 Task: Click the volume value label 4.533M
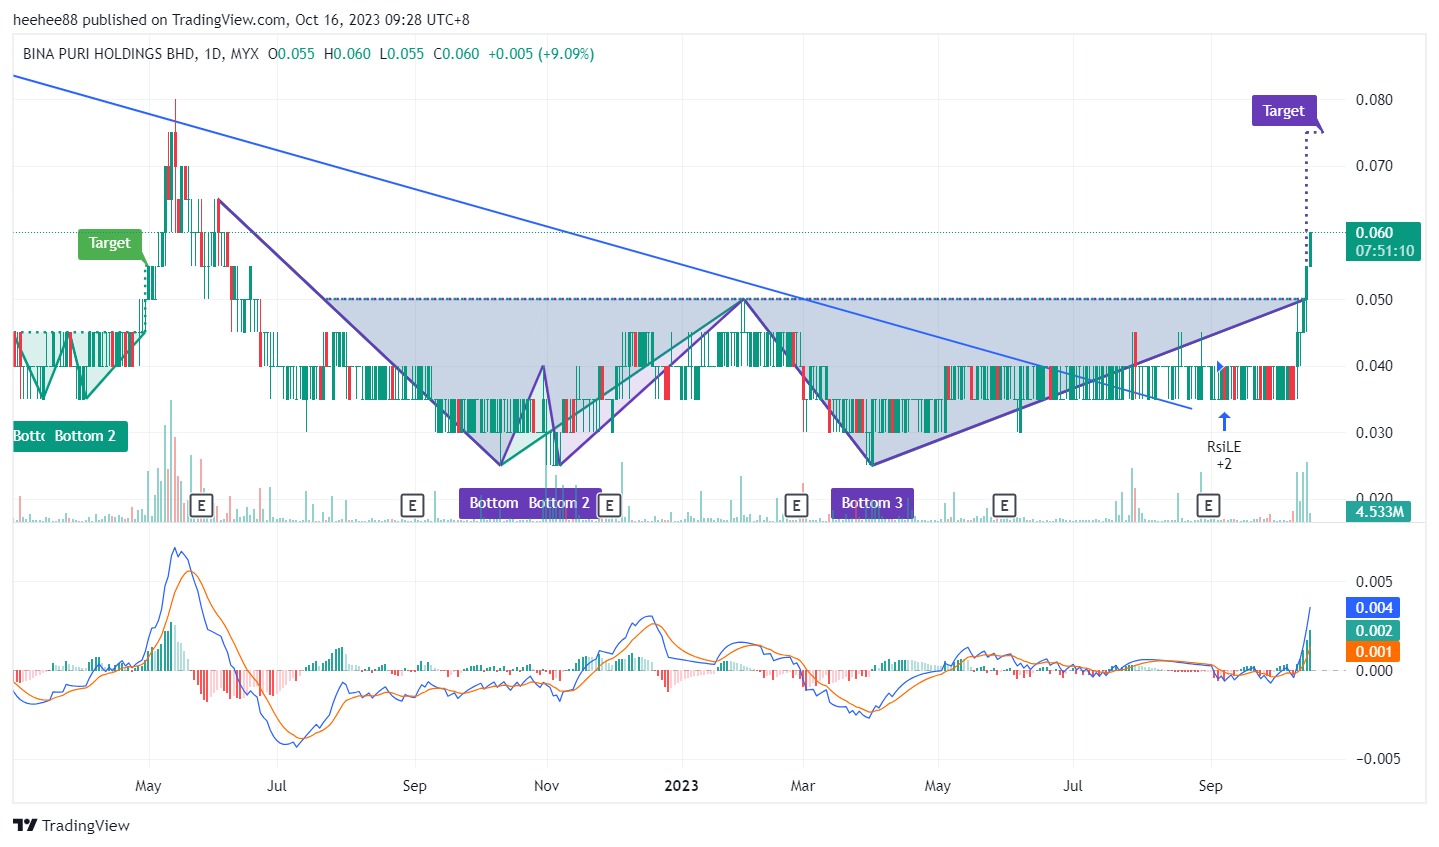point(1379,512)
